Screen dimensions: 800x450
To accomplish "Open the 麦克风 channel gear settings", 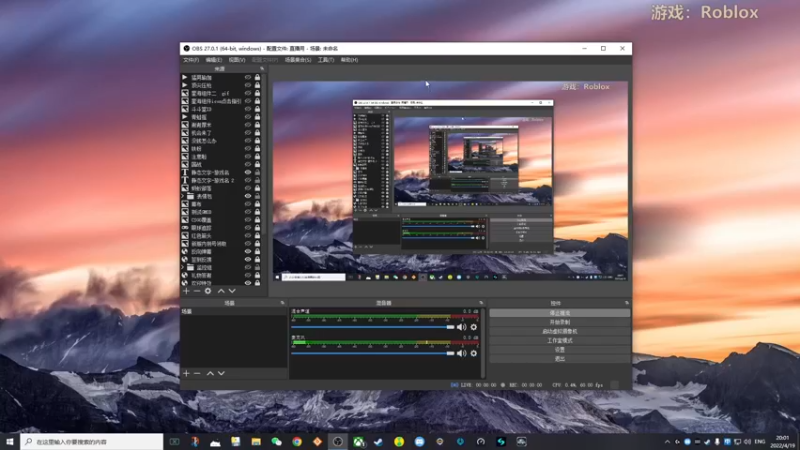I will [473, 353].
